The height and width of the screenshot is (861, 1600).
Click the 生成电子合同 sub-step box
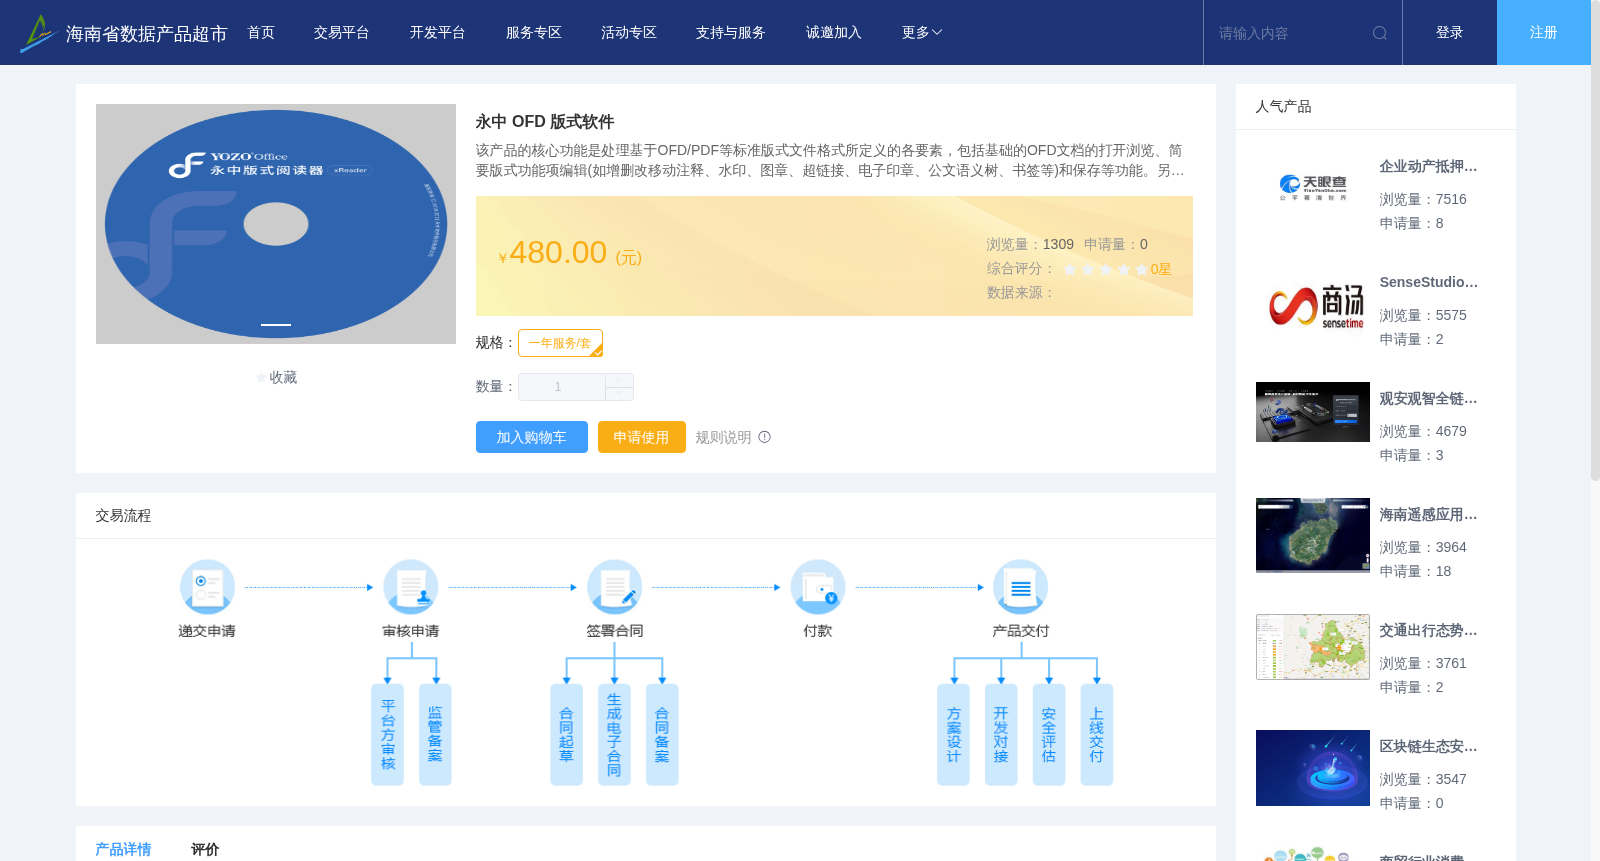tap(614, 734)
